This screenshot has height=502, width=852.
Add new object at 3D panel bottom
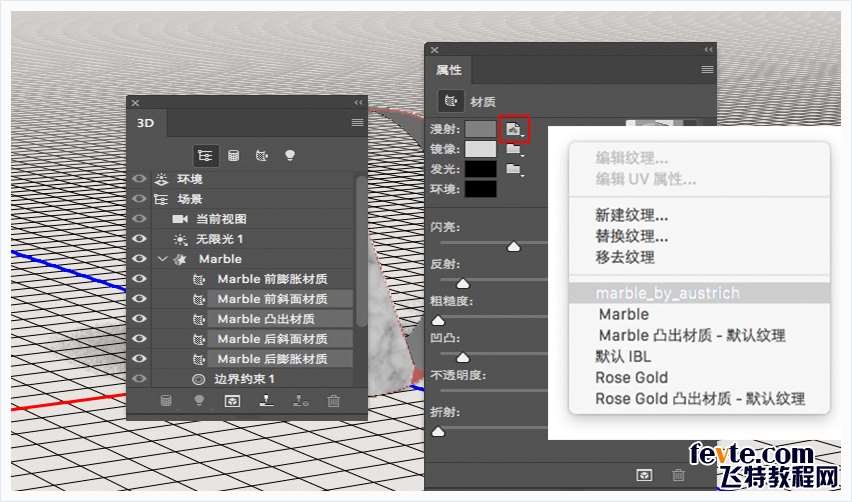coord(166,401)
